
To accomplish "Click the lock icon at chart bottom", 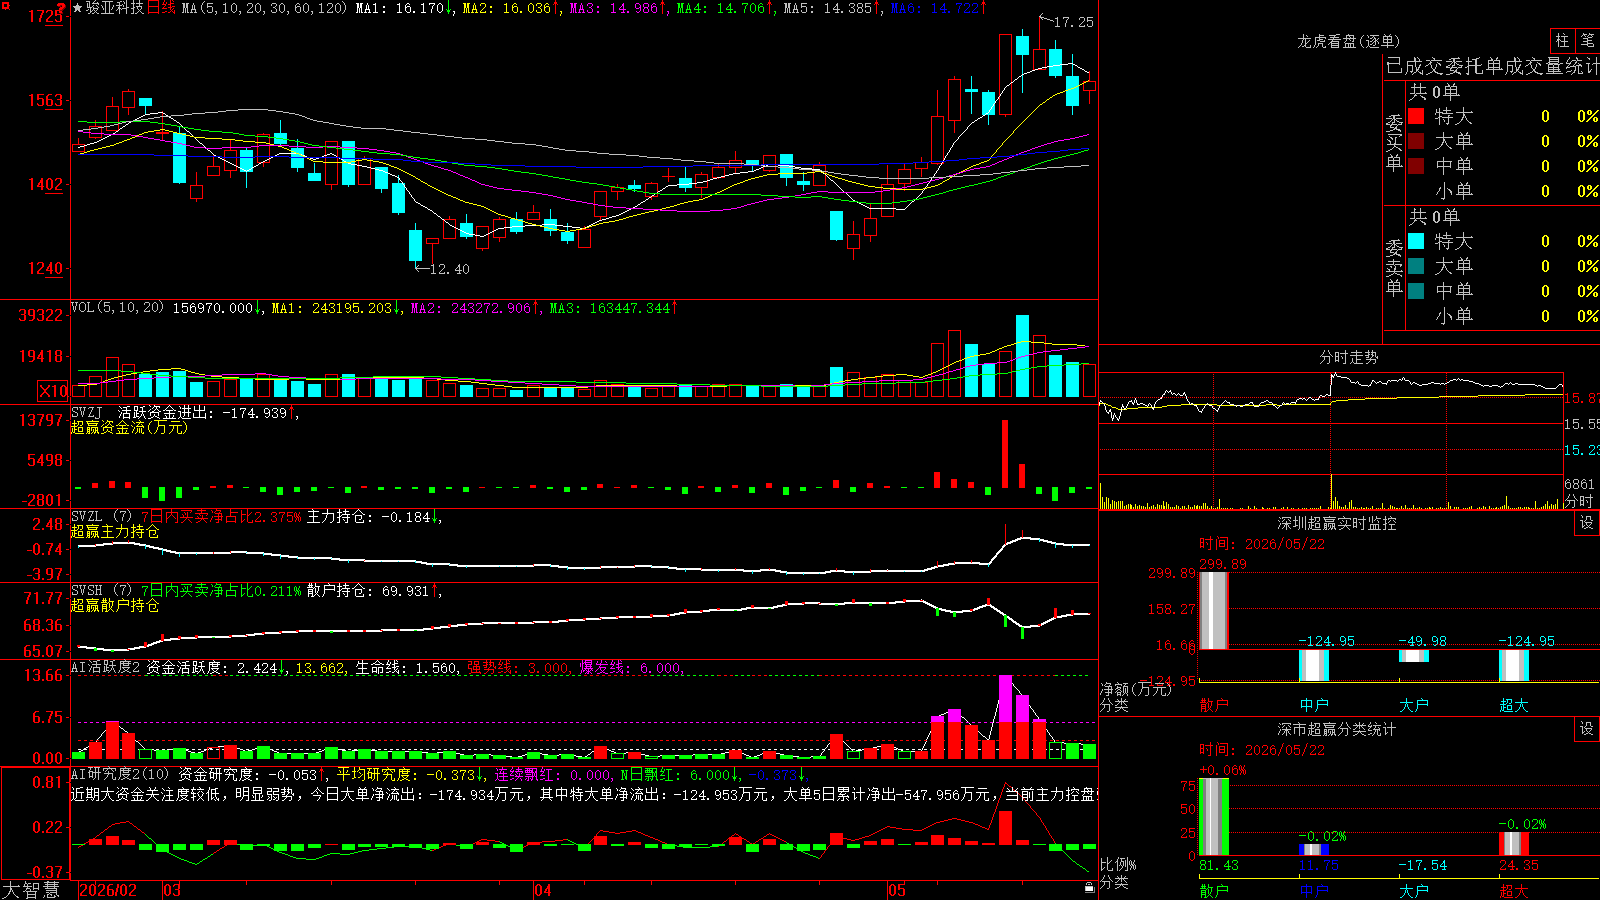I will tap(1089, 887).
